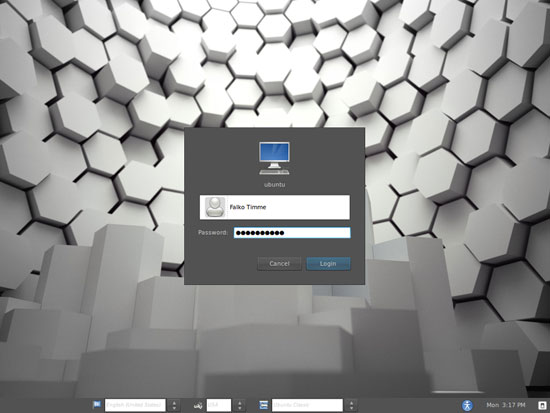Click the language selector up/down arrows
The image size is (550, 413).
pos(174,405)
